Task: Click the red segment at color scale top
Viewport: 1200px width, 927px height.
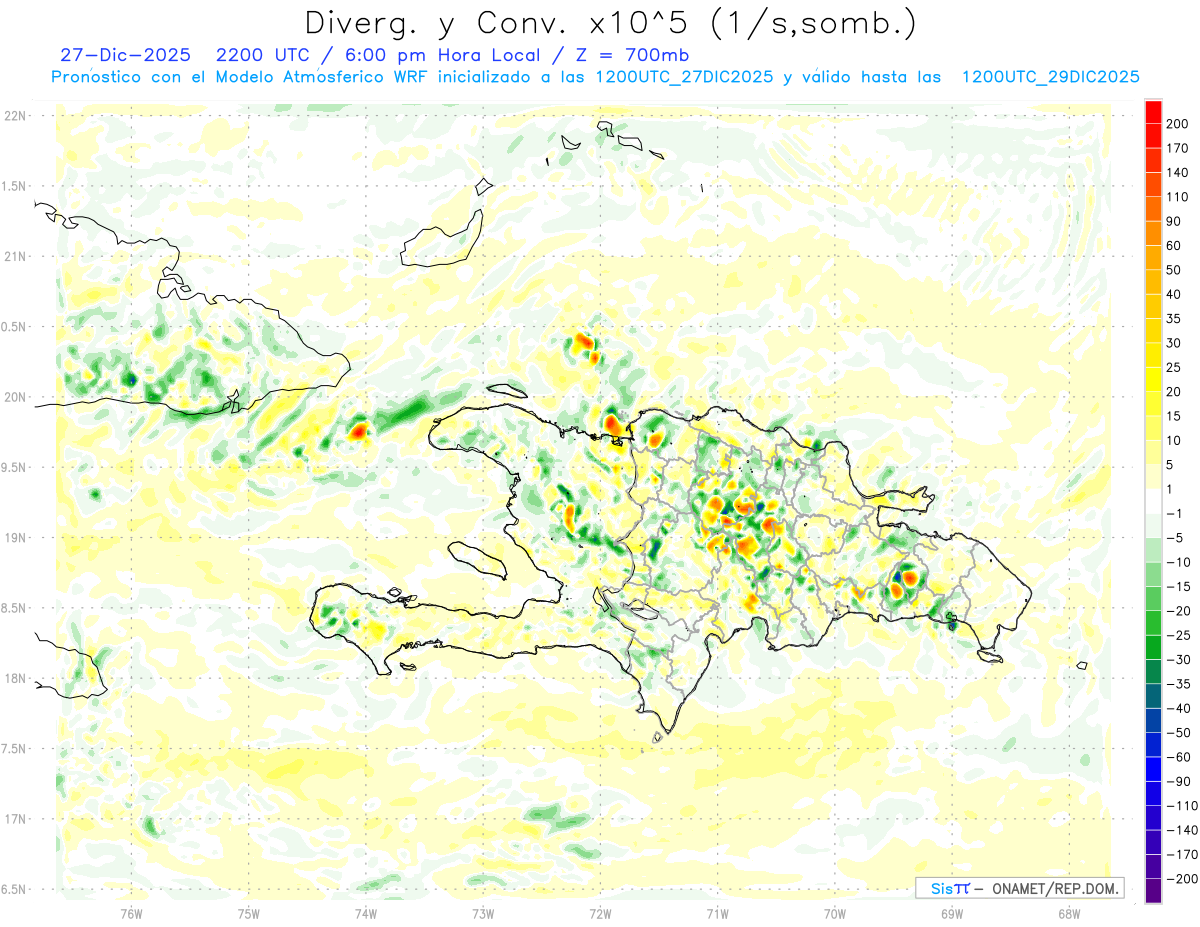Action: tap(1154, 111)
